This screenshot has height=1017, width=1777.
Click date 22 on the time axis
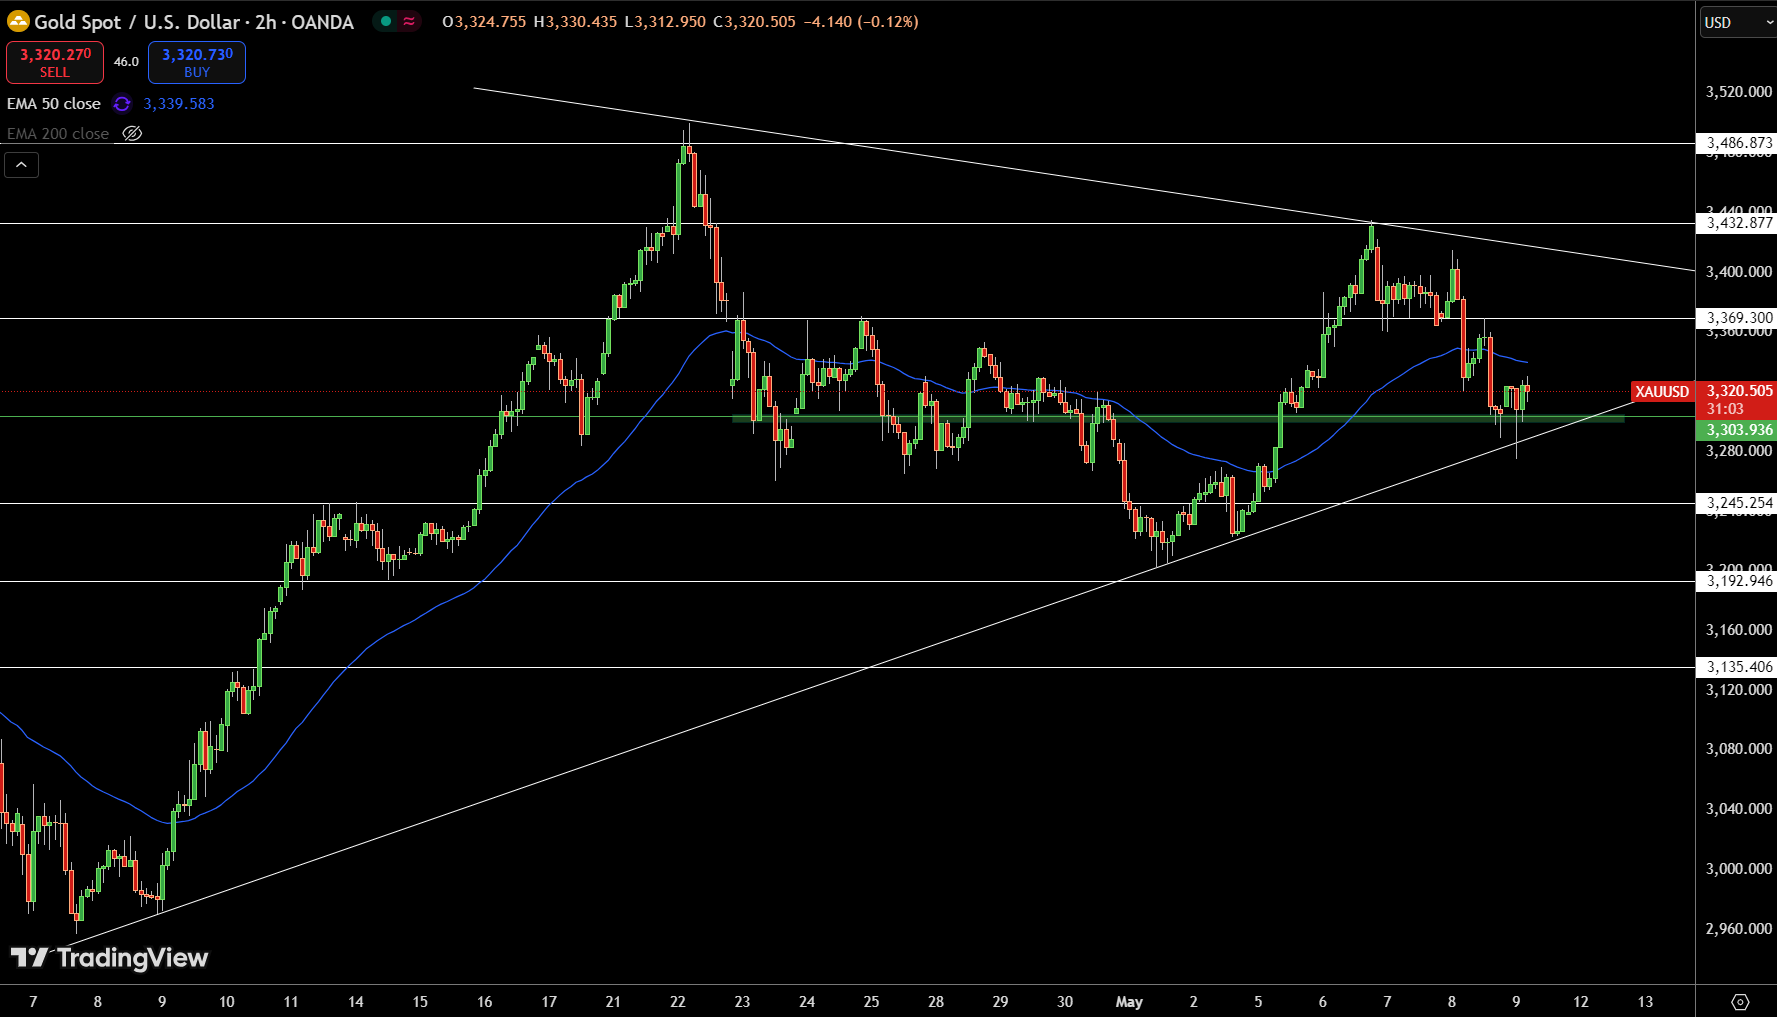click(x=678, y=1002)
